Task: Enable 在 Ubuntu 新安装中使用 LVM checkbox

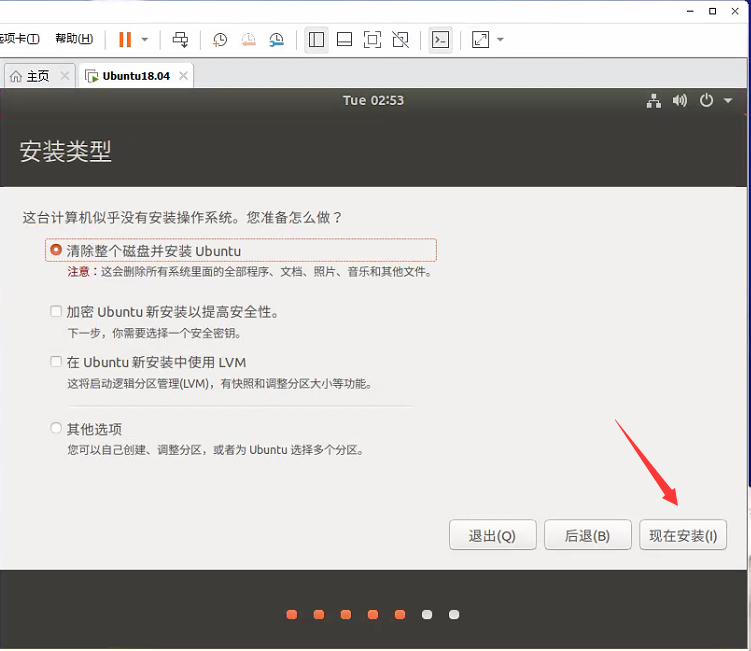Action: tap(56, 361)
